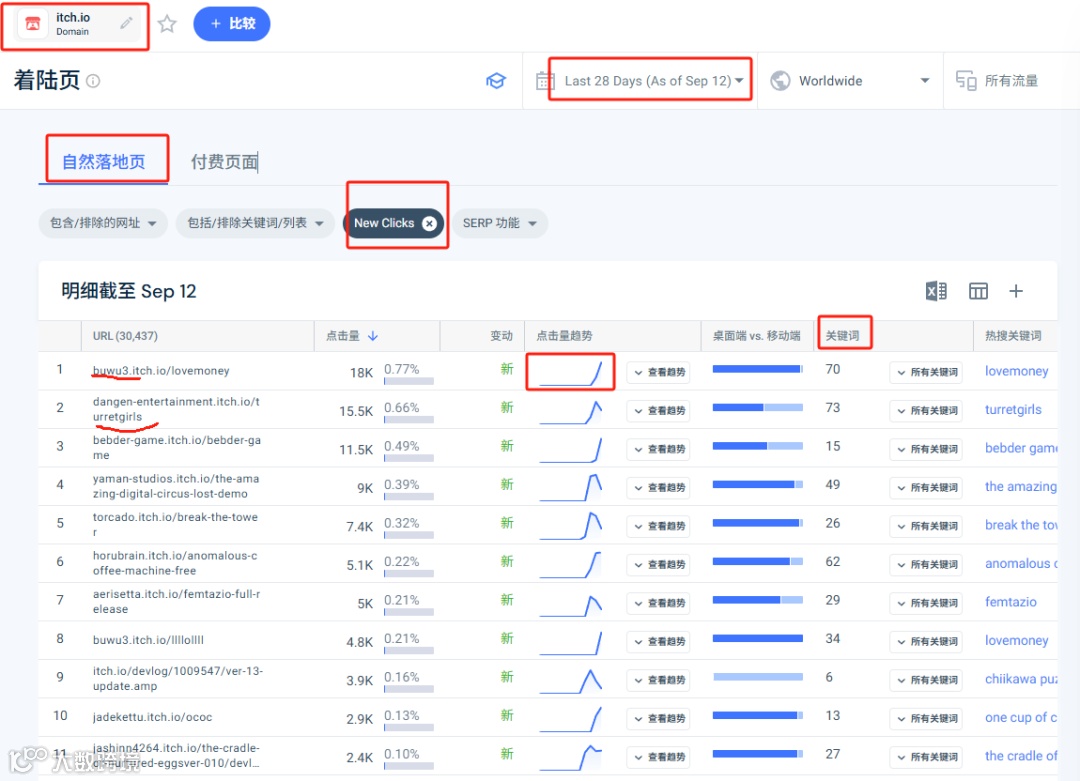Click the buwu3.itch.io/IllloIIII URL
Screen dimensions: 1080x781
pos(149,641)
